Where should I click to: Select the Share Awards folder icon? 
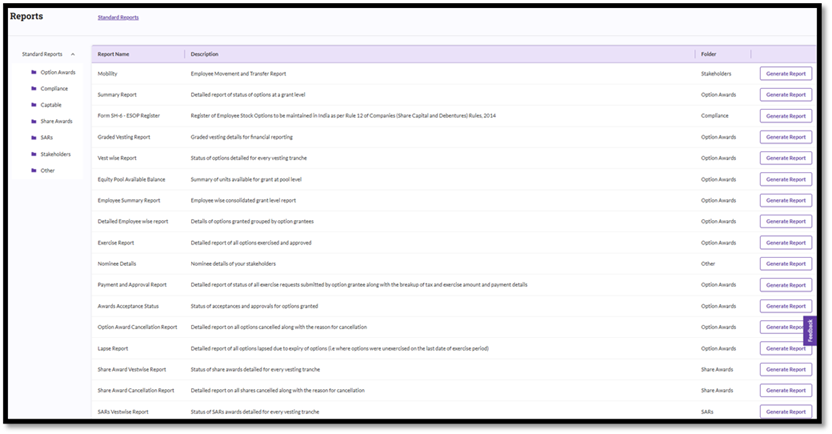coord(34,121)
